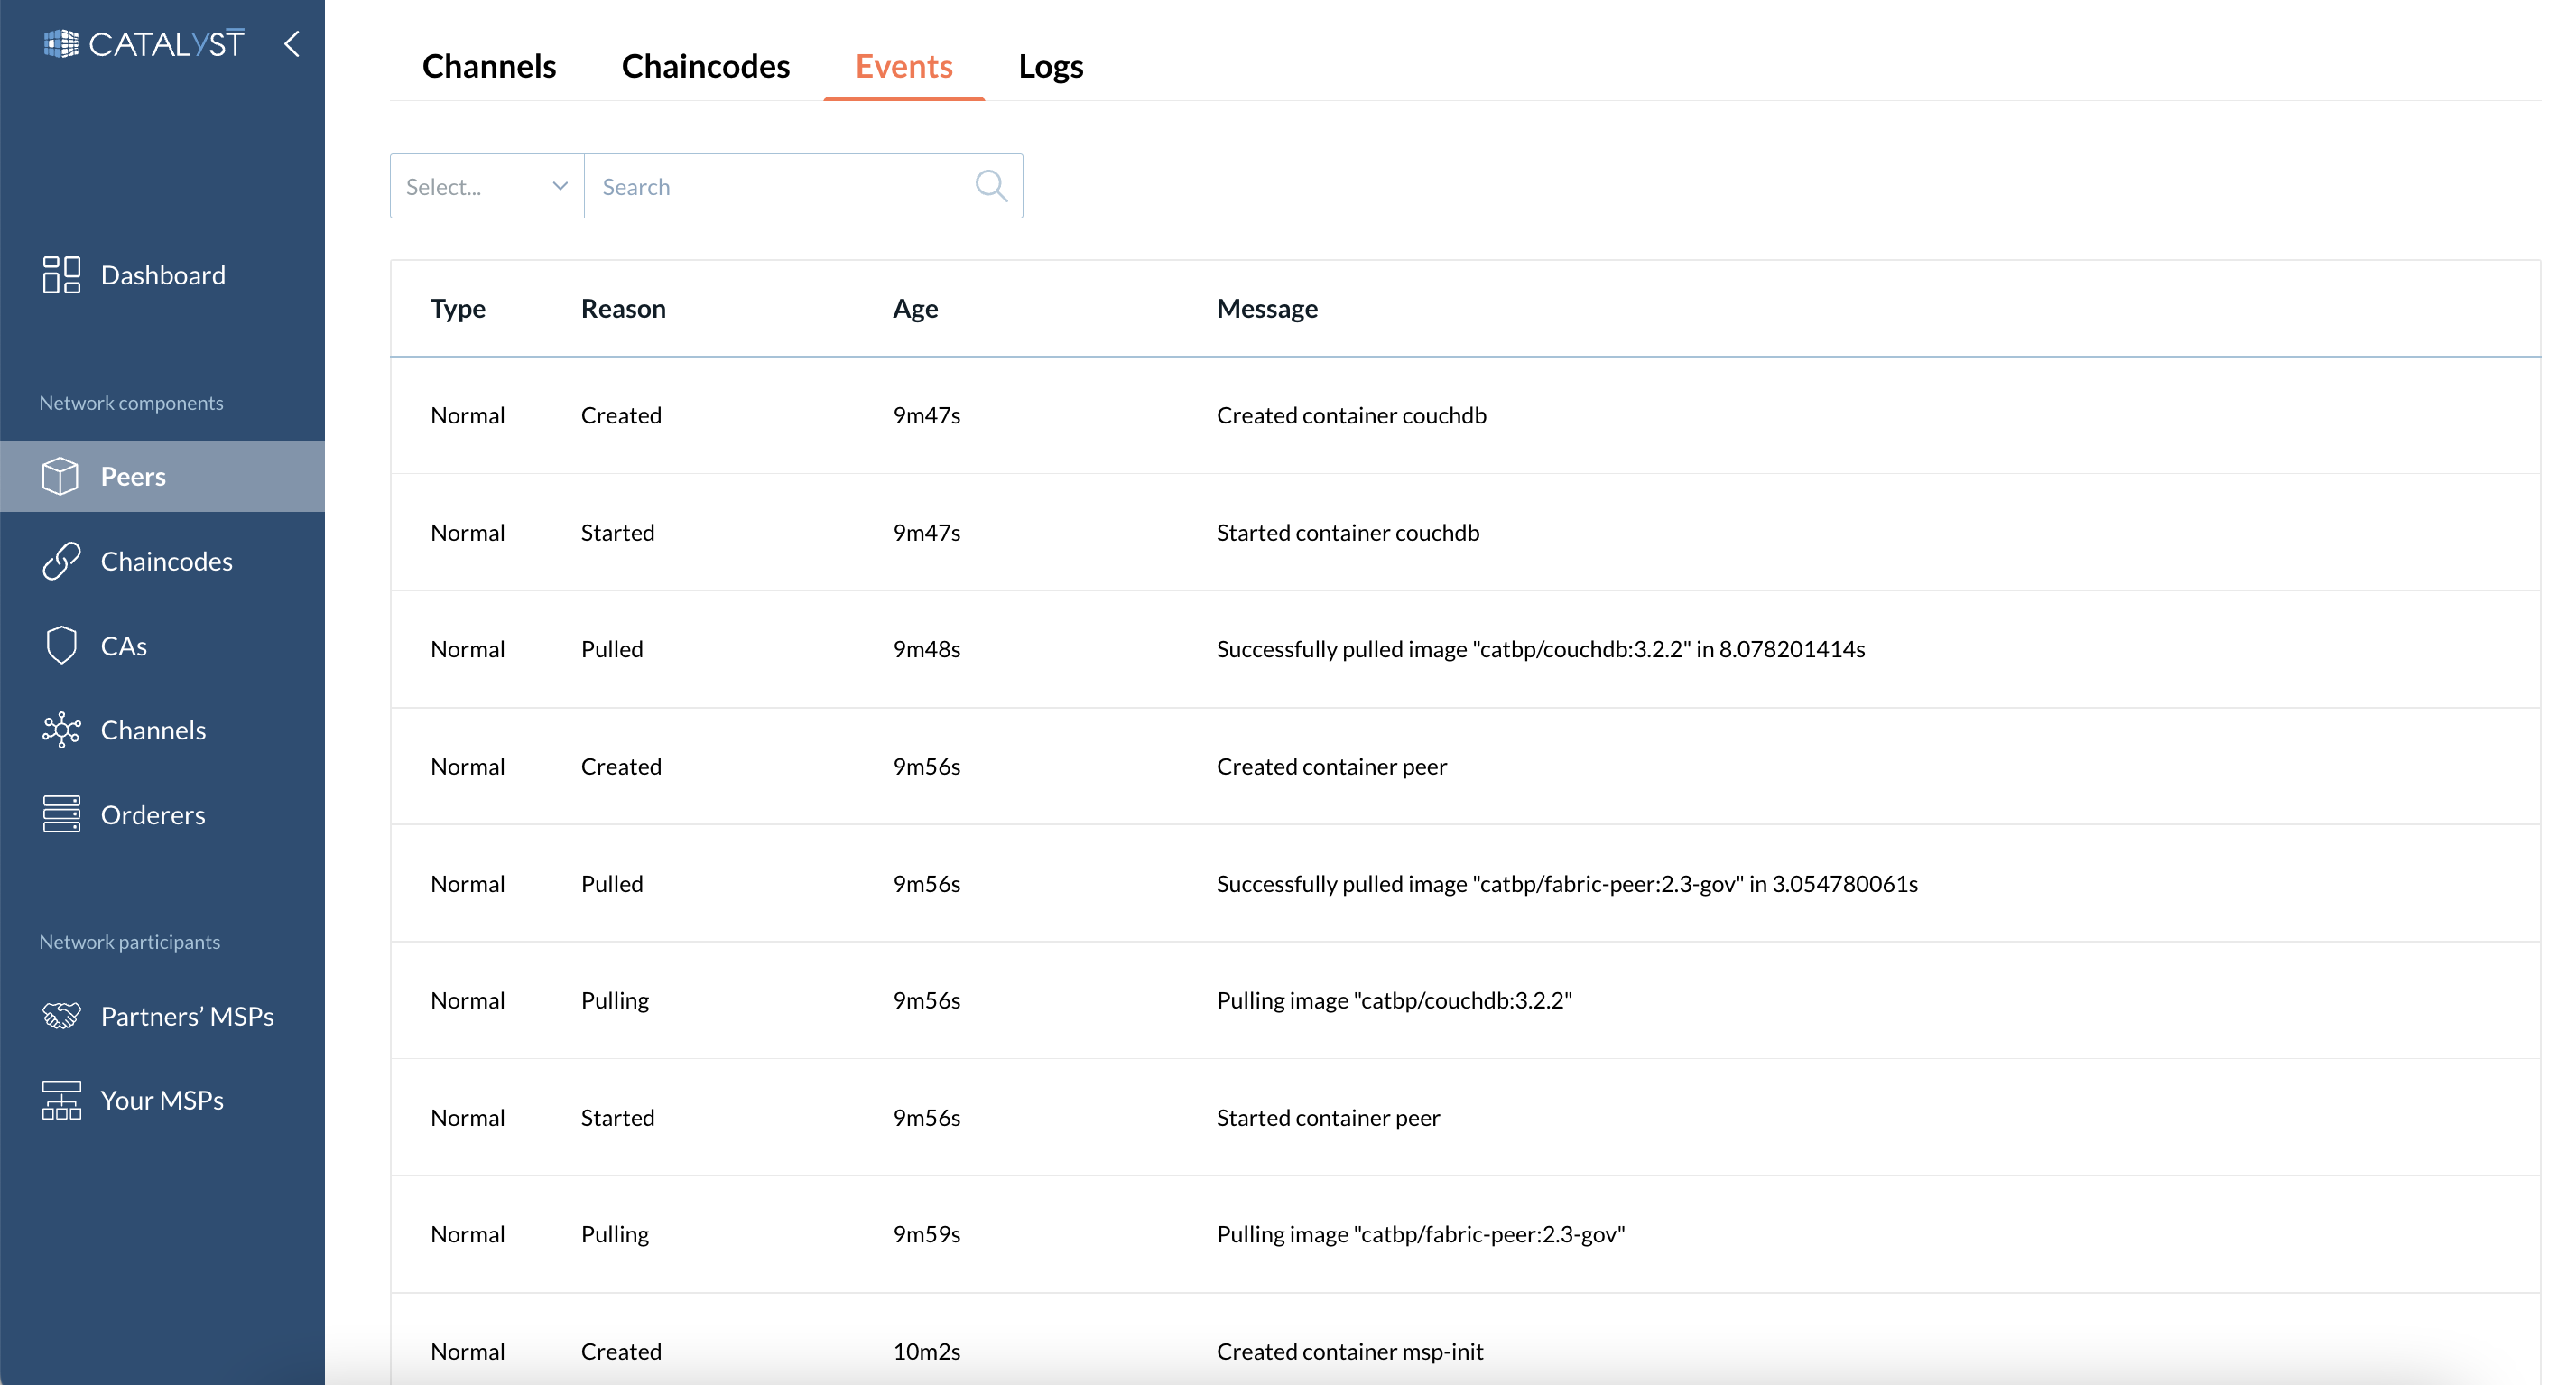
Task: Click the Peers icon in sidebar
Action: (x=61, y=474)
